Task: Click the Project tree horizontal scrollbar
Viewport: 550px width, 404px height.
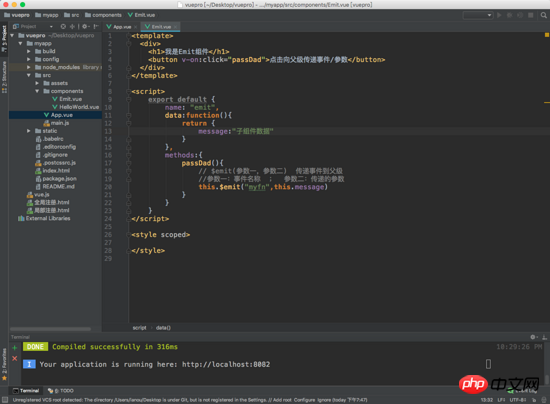Action: [51, 329]
